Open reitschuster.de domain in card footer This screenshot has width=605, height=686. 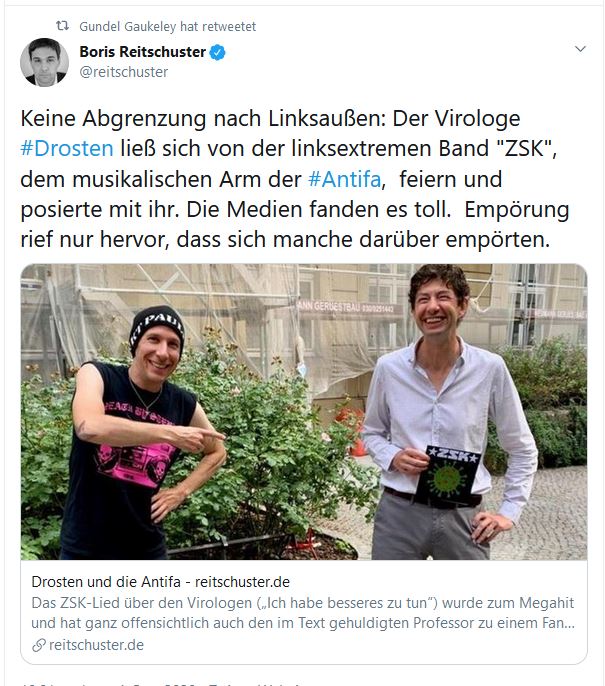click(96, 645)
